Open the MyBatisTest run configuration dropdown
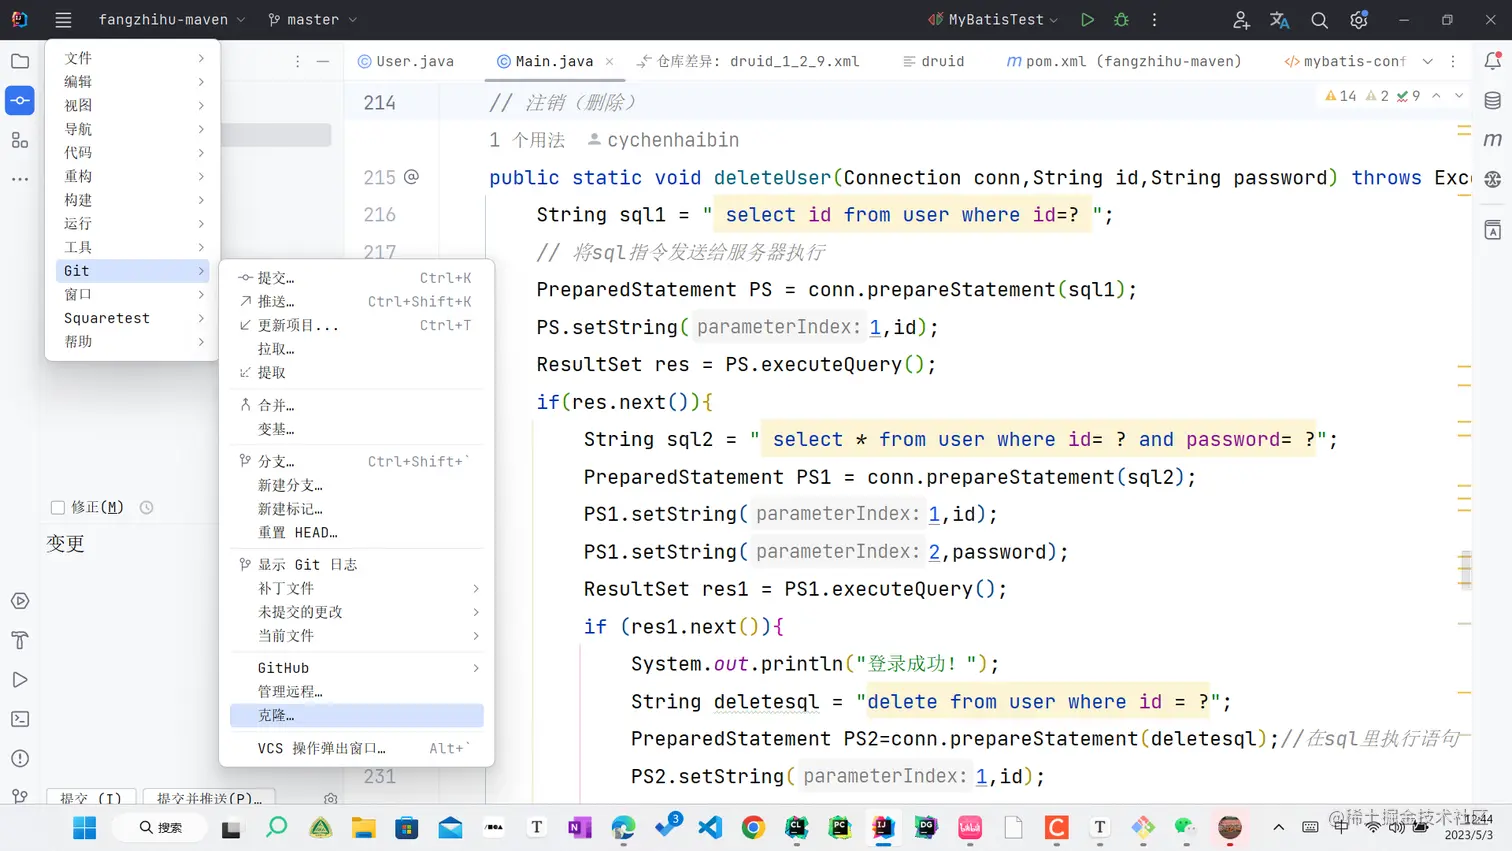Viewport: 1512px width, 851px height. [993, 20]
